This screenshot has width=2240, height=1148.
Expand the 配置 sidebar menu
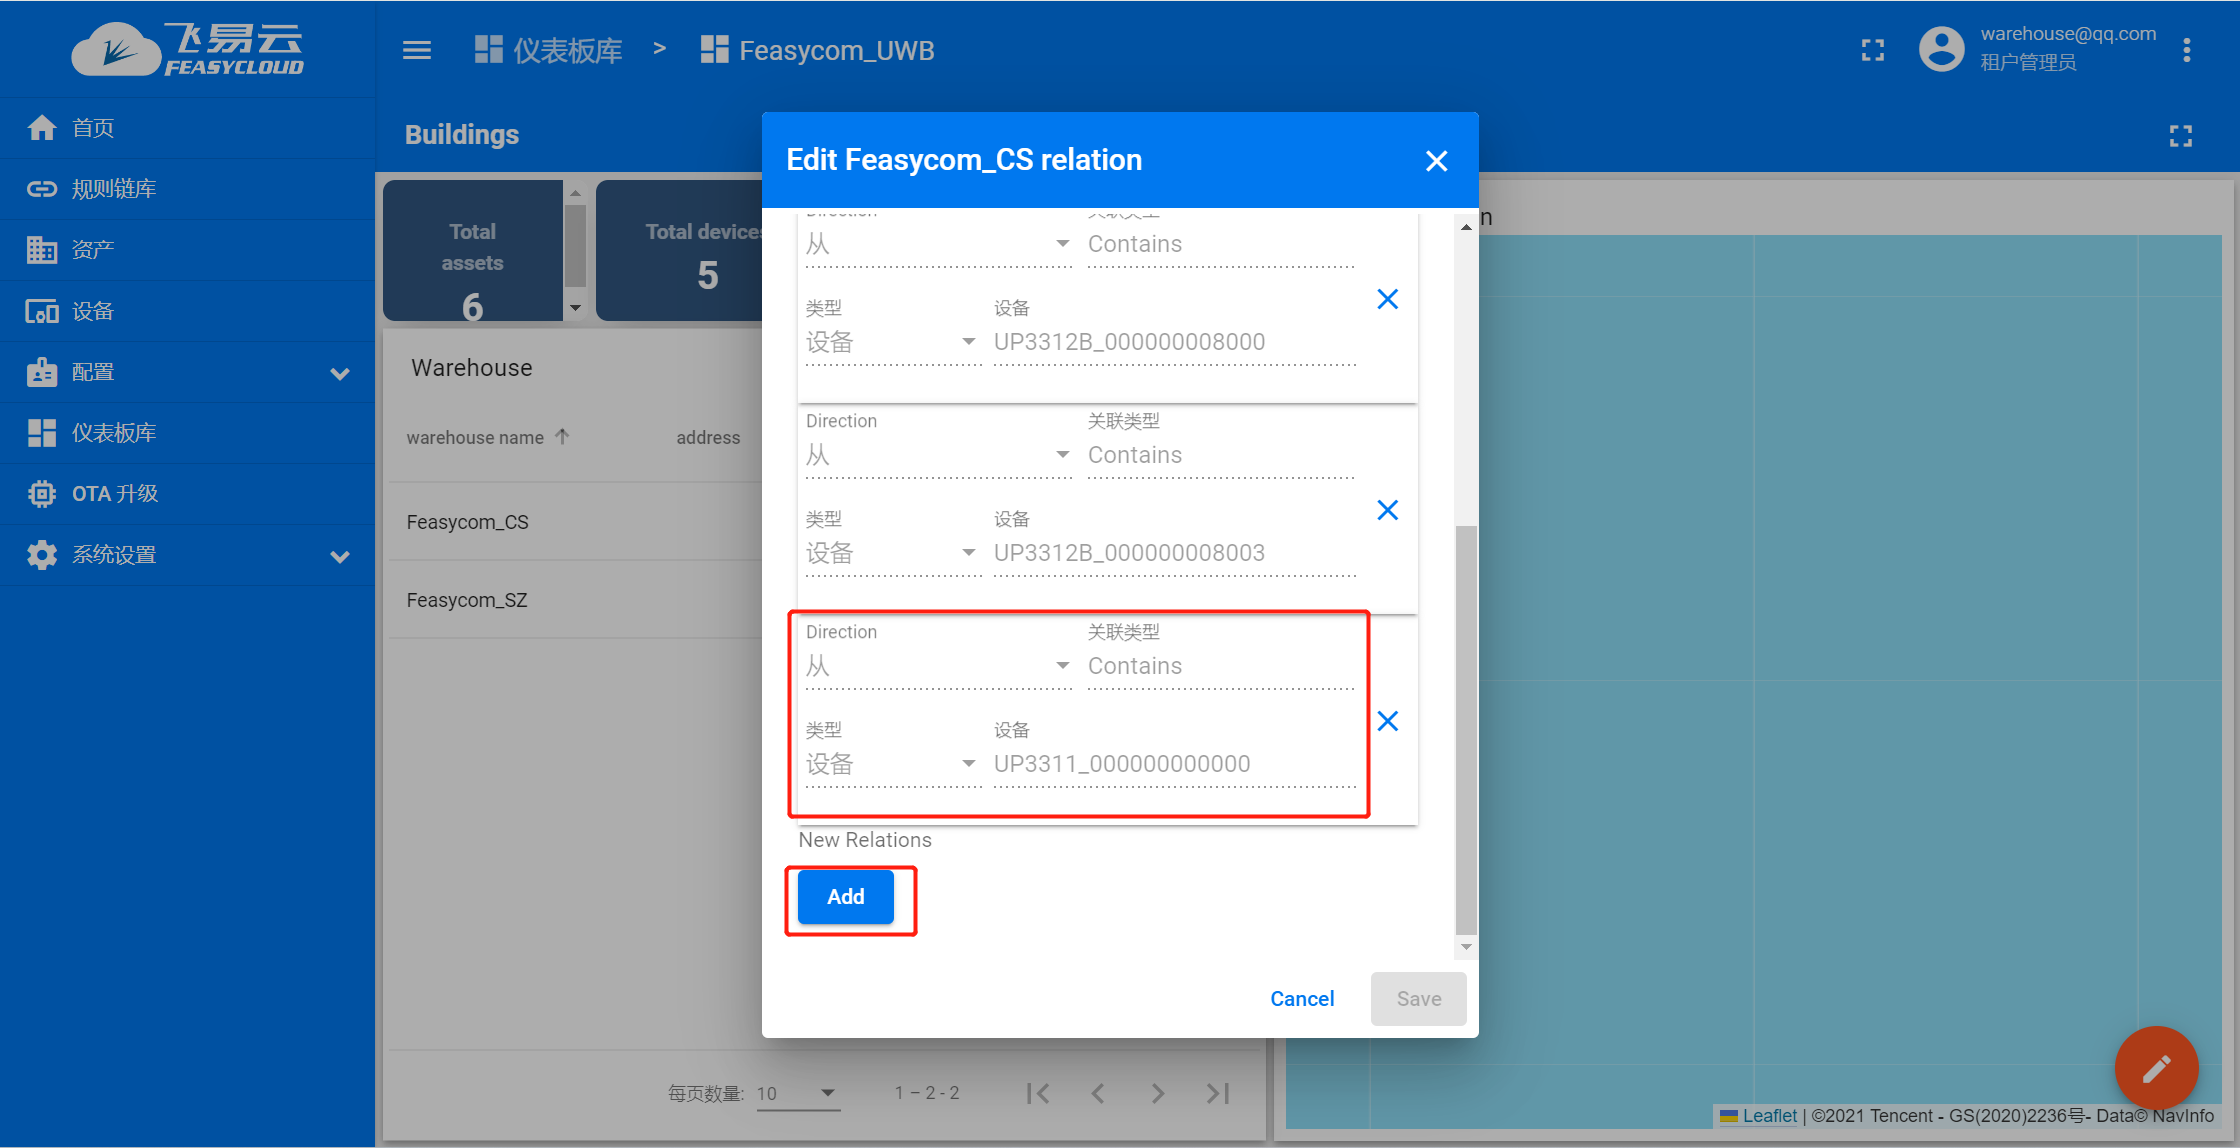[339, 373]
